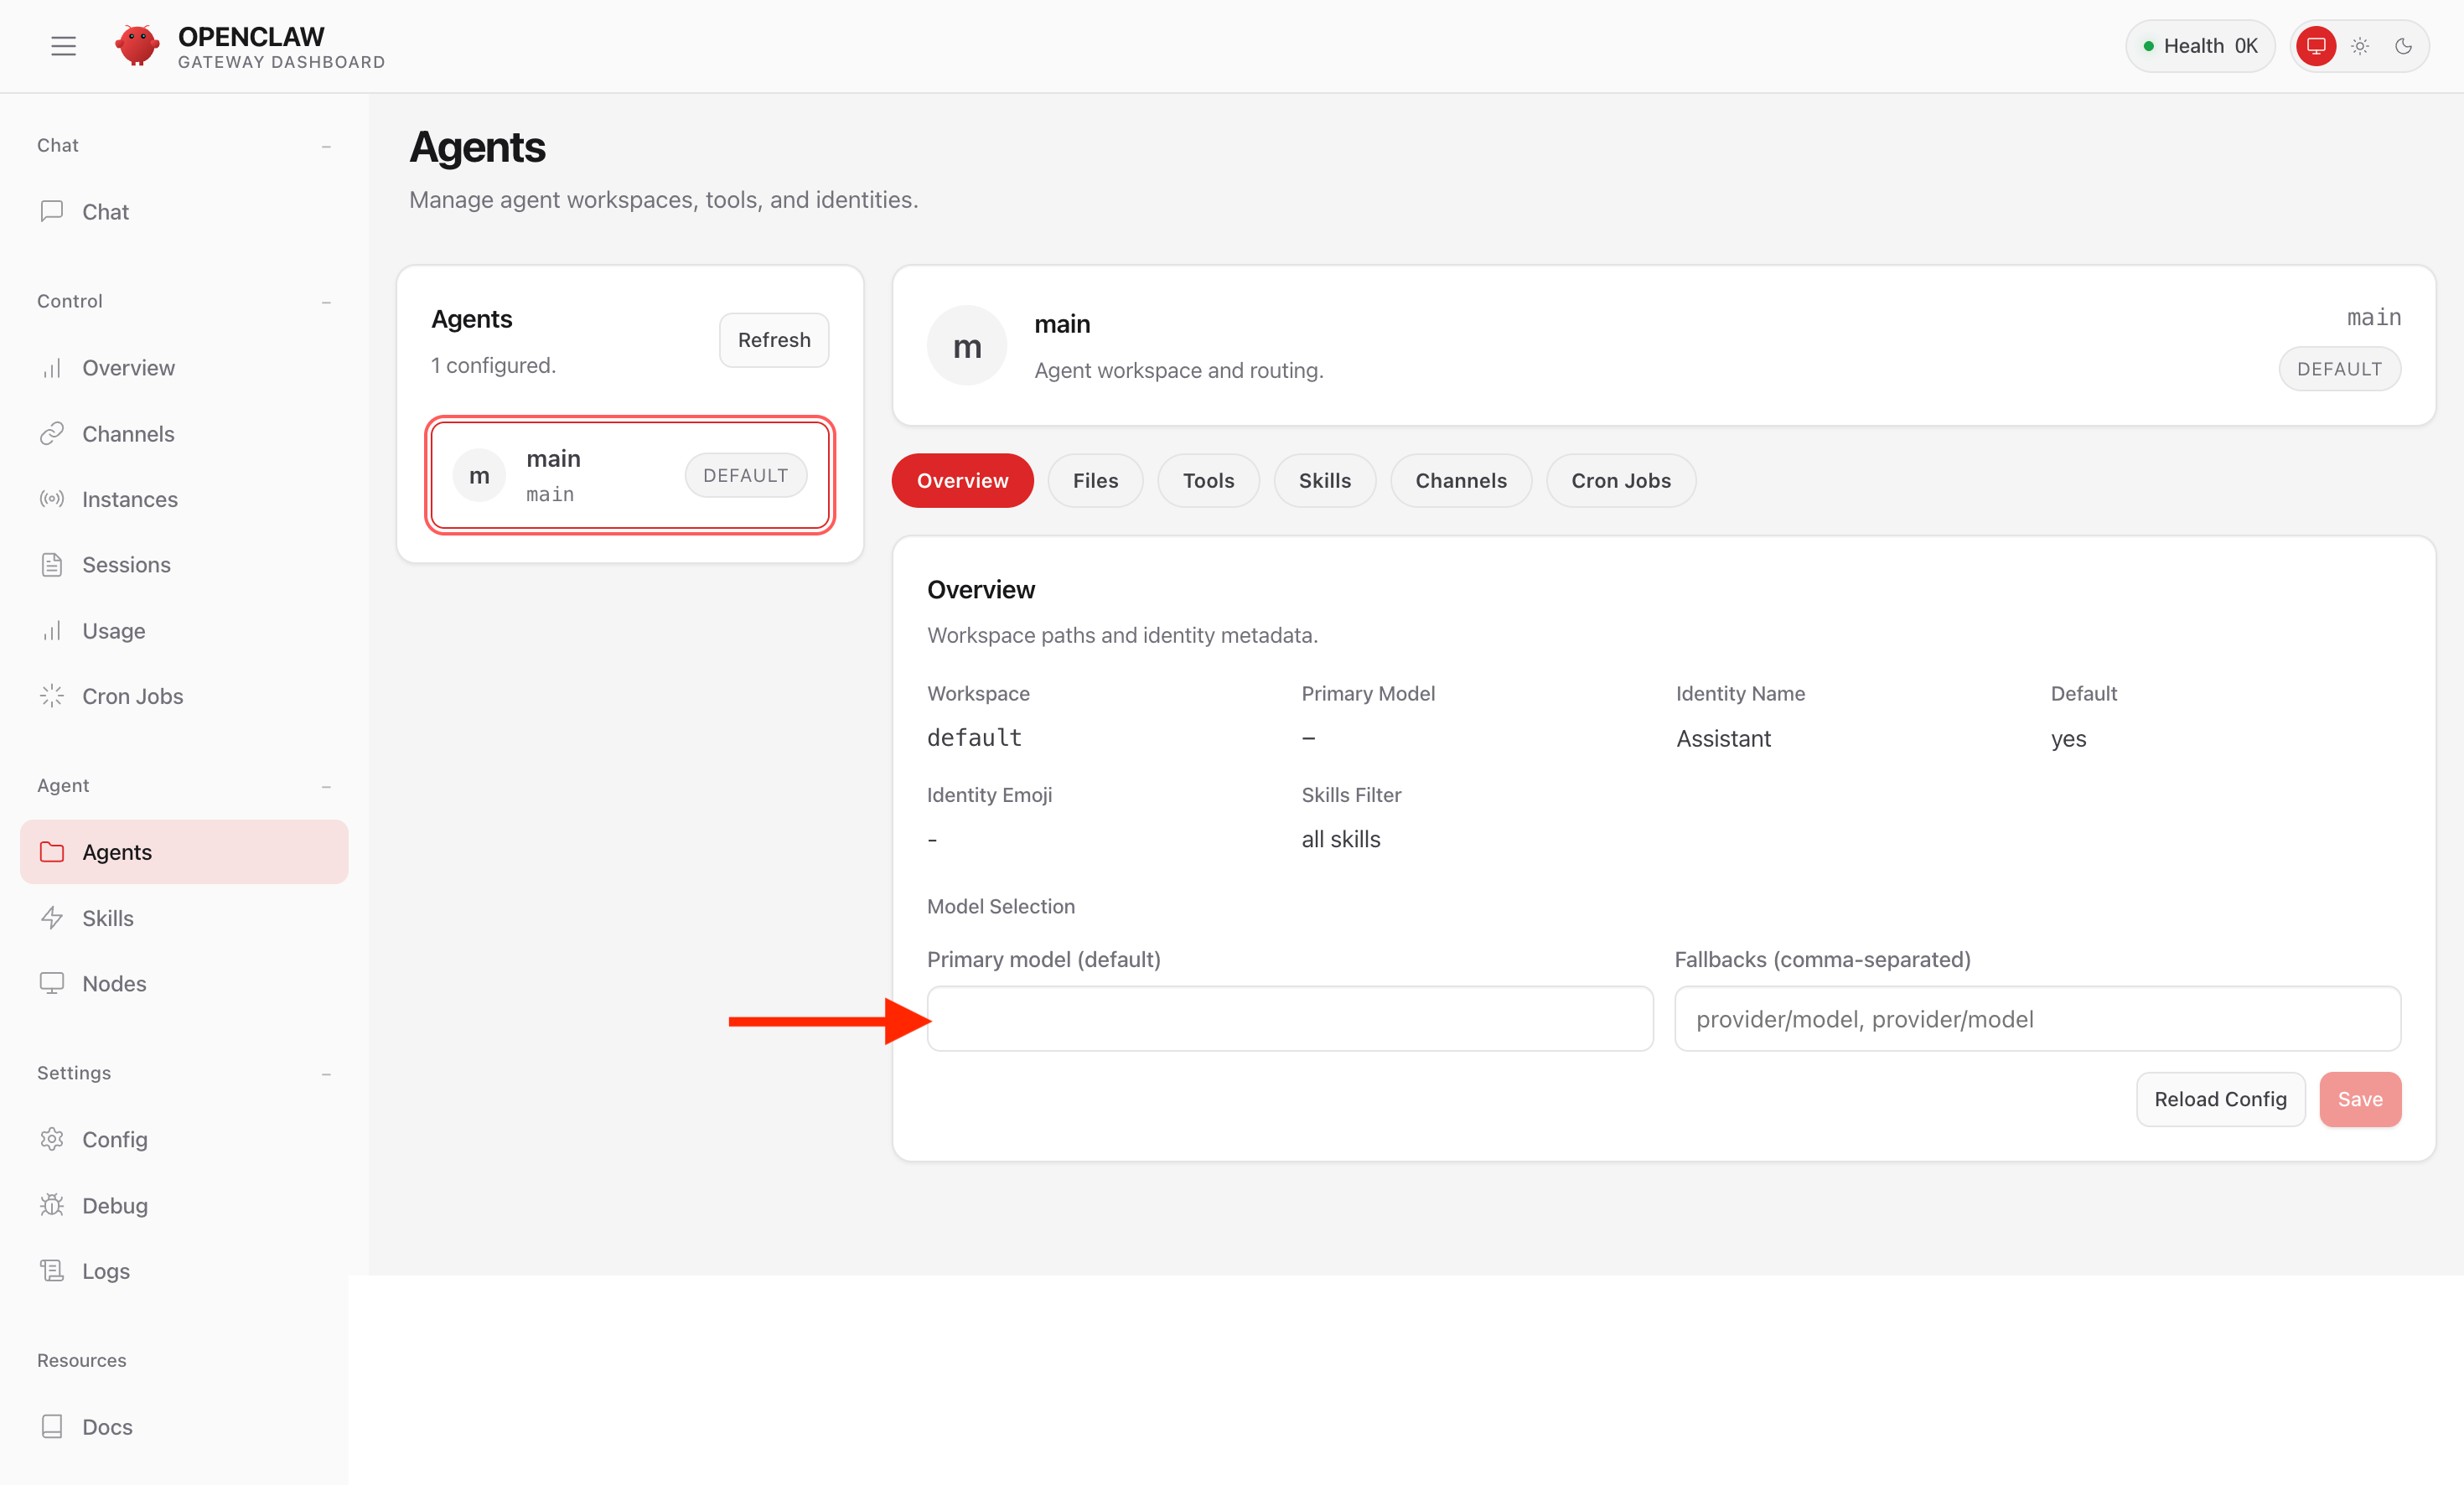2464x1485 pixels.
Task: Collapse the Chat sidebar section
Action: click(326, 146)
